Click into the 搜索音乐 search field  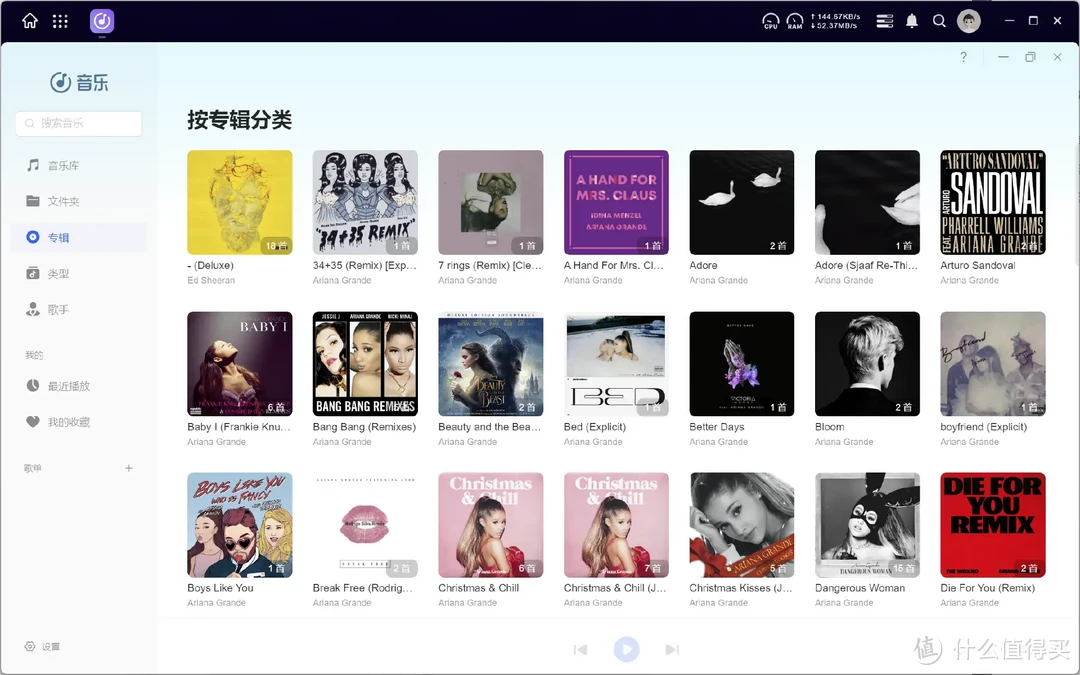(79, 123)
